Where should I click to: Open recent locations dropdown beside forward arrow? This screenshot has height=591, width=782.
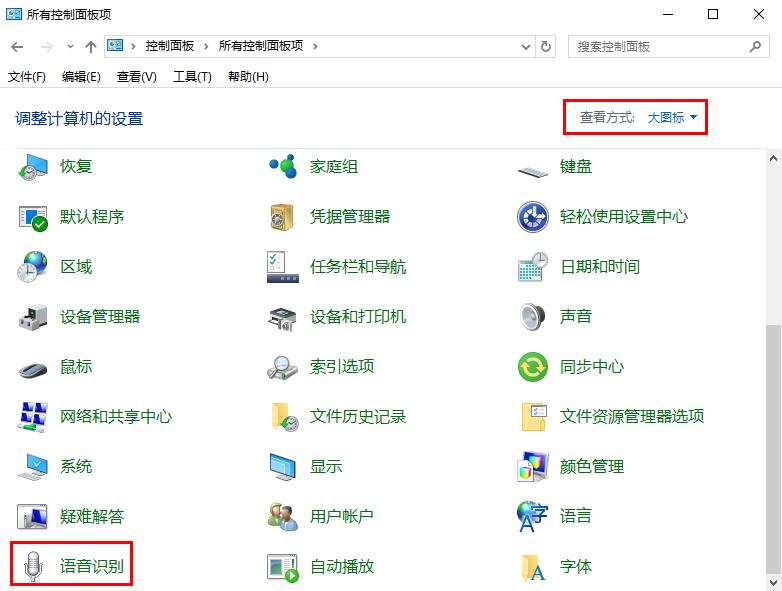pyautogui.click(x=70, y=47)
